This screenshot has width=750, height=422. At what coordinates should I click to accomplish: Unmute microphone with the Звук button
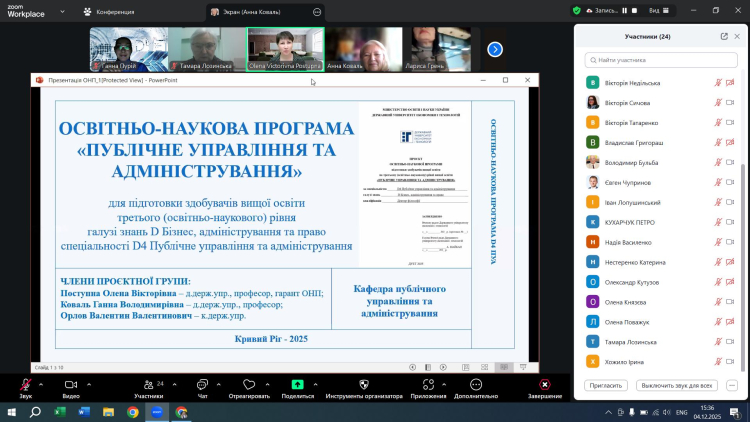(25, 384)
